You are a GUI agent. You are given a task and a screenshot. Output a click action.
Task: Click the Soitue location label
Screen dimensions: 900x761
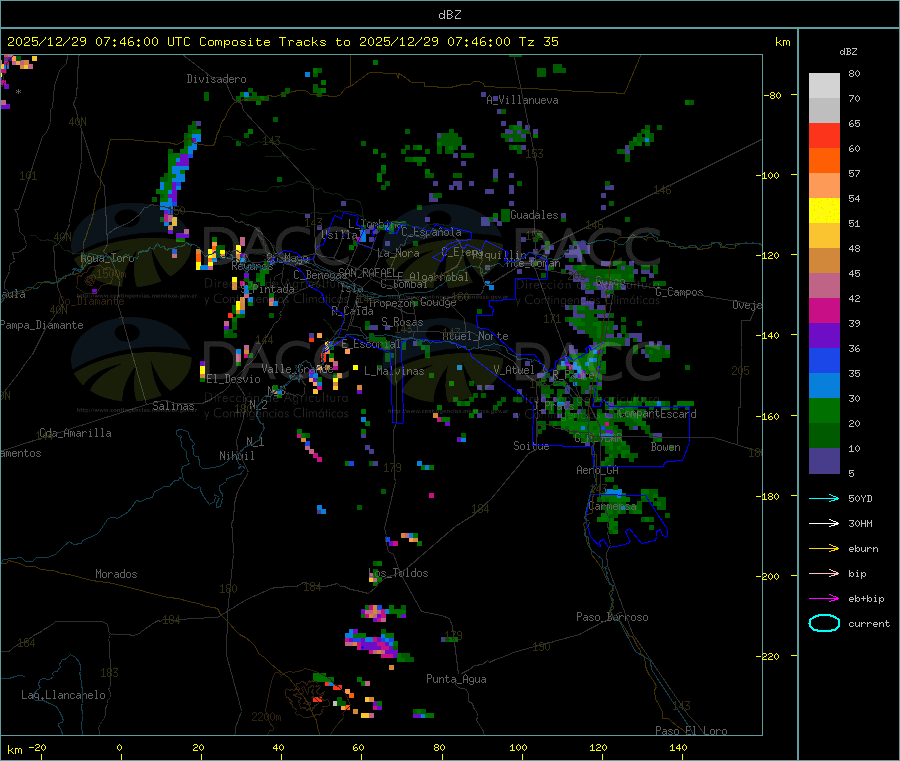pyautogui.click(x=531, y=446)
